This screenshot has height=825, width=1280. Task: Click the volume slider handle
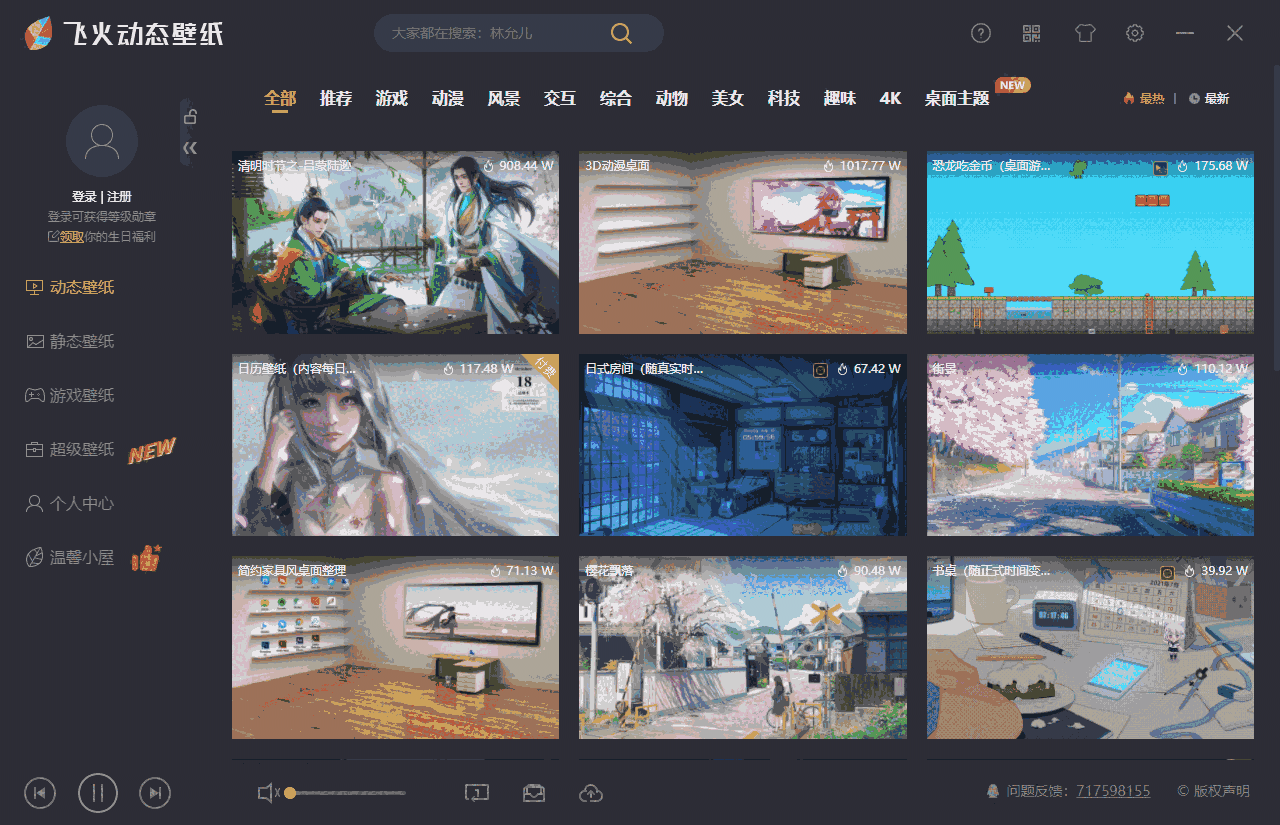click(290, 793)
